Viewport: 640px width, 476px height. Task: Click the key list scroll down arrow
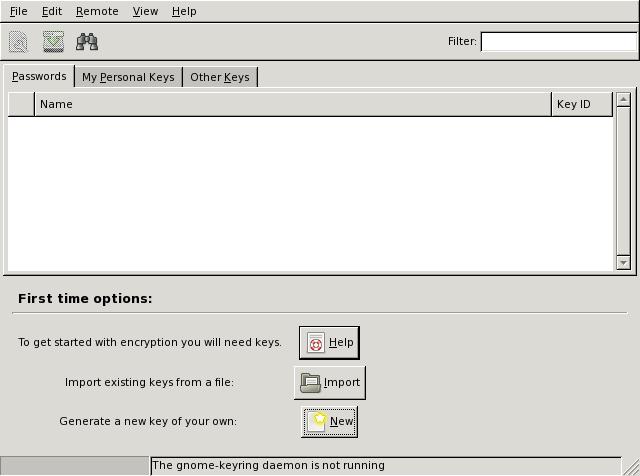[x=624, y=263]
